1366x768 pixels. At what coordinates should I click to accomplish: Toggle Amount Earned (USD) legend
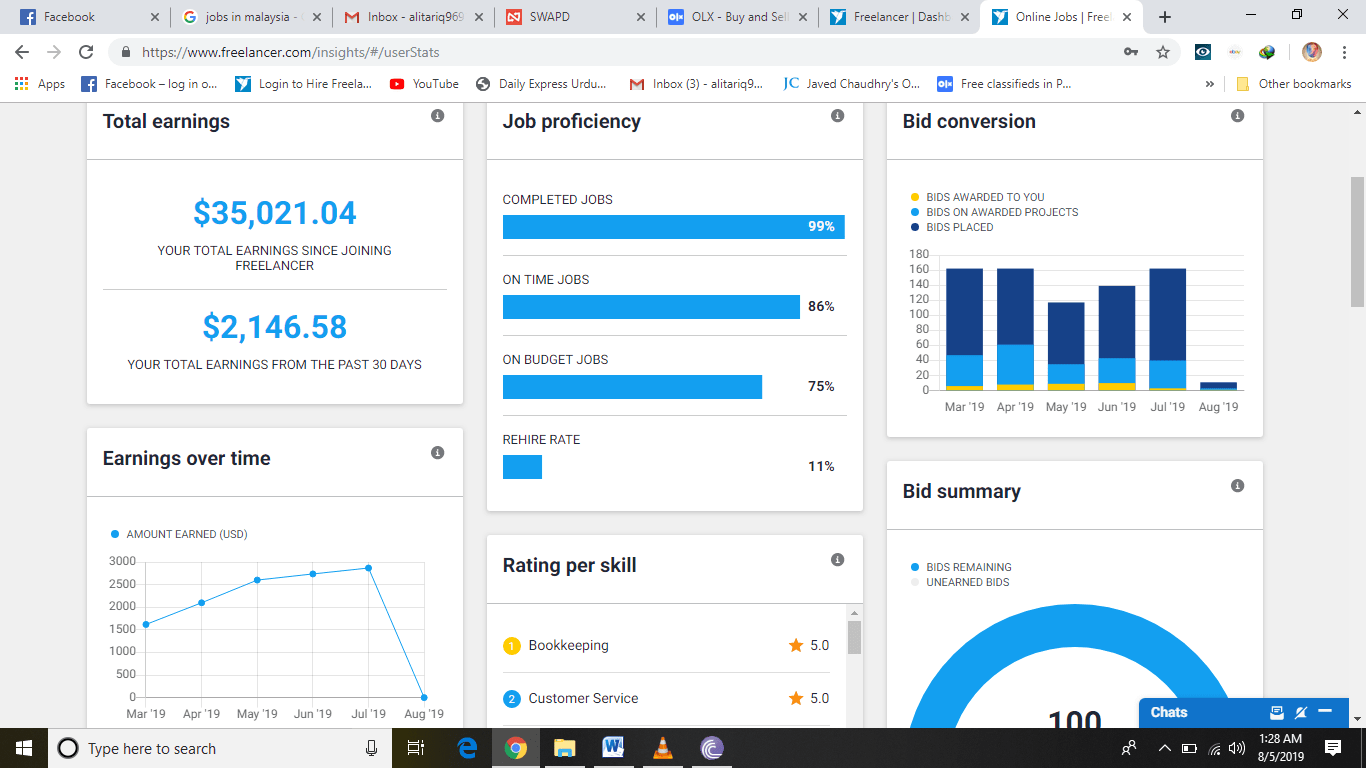tap(178, 534)
